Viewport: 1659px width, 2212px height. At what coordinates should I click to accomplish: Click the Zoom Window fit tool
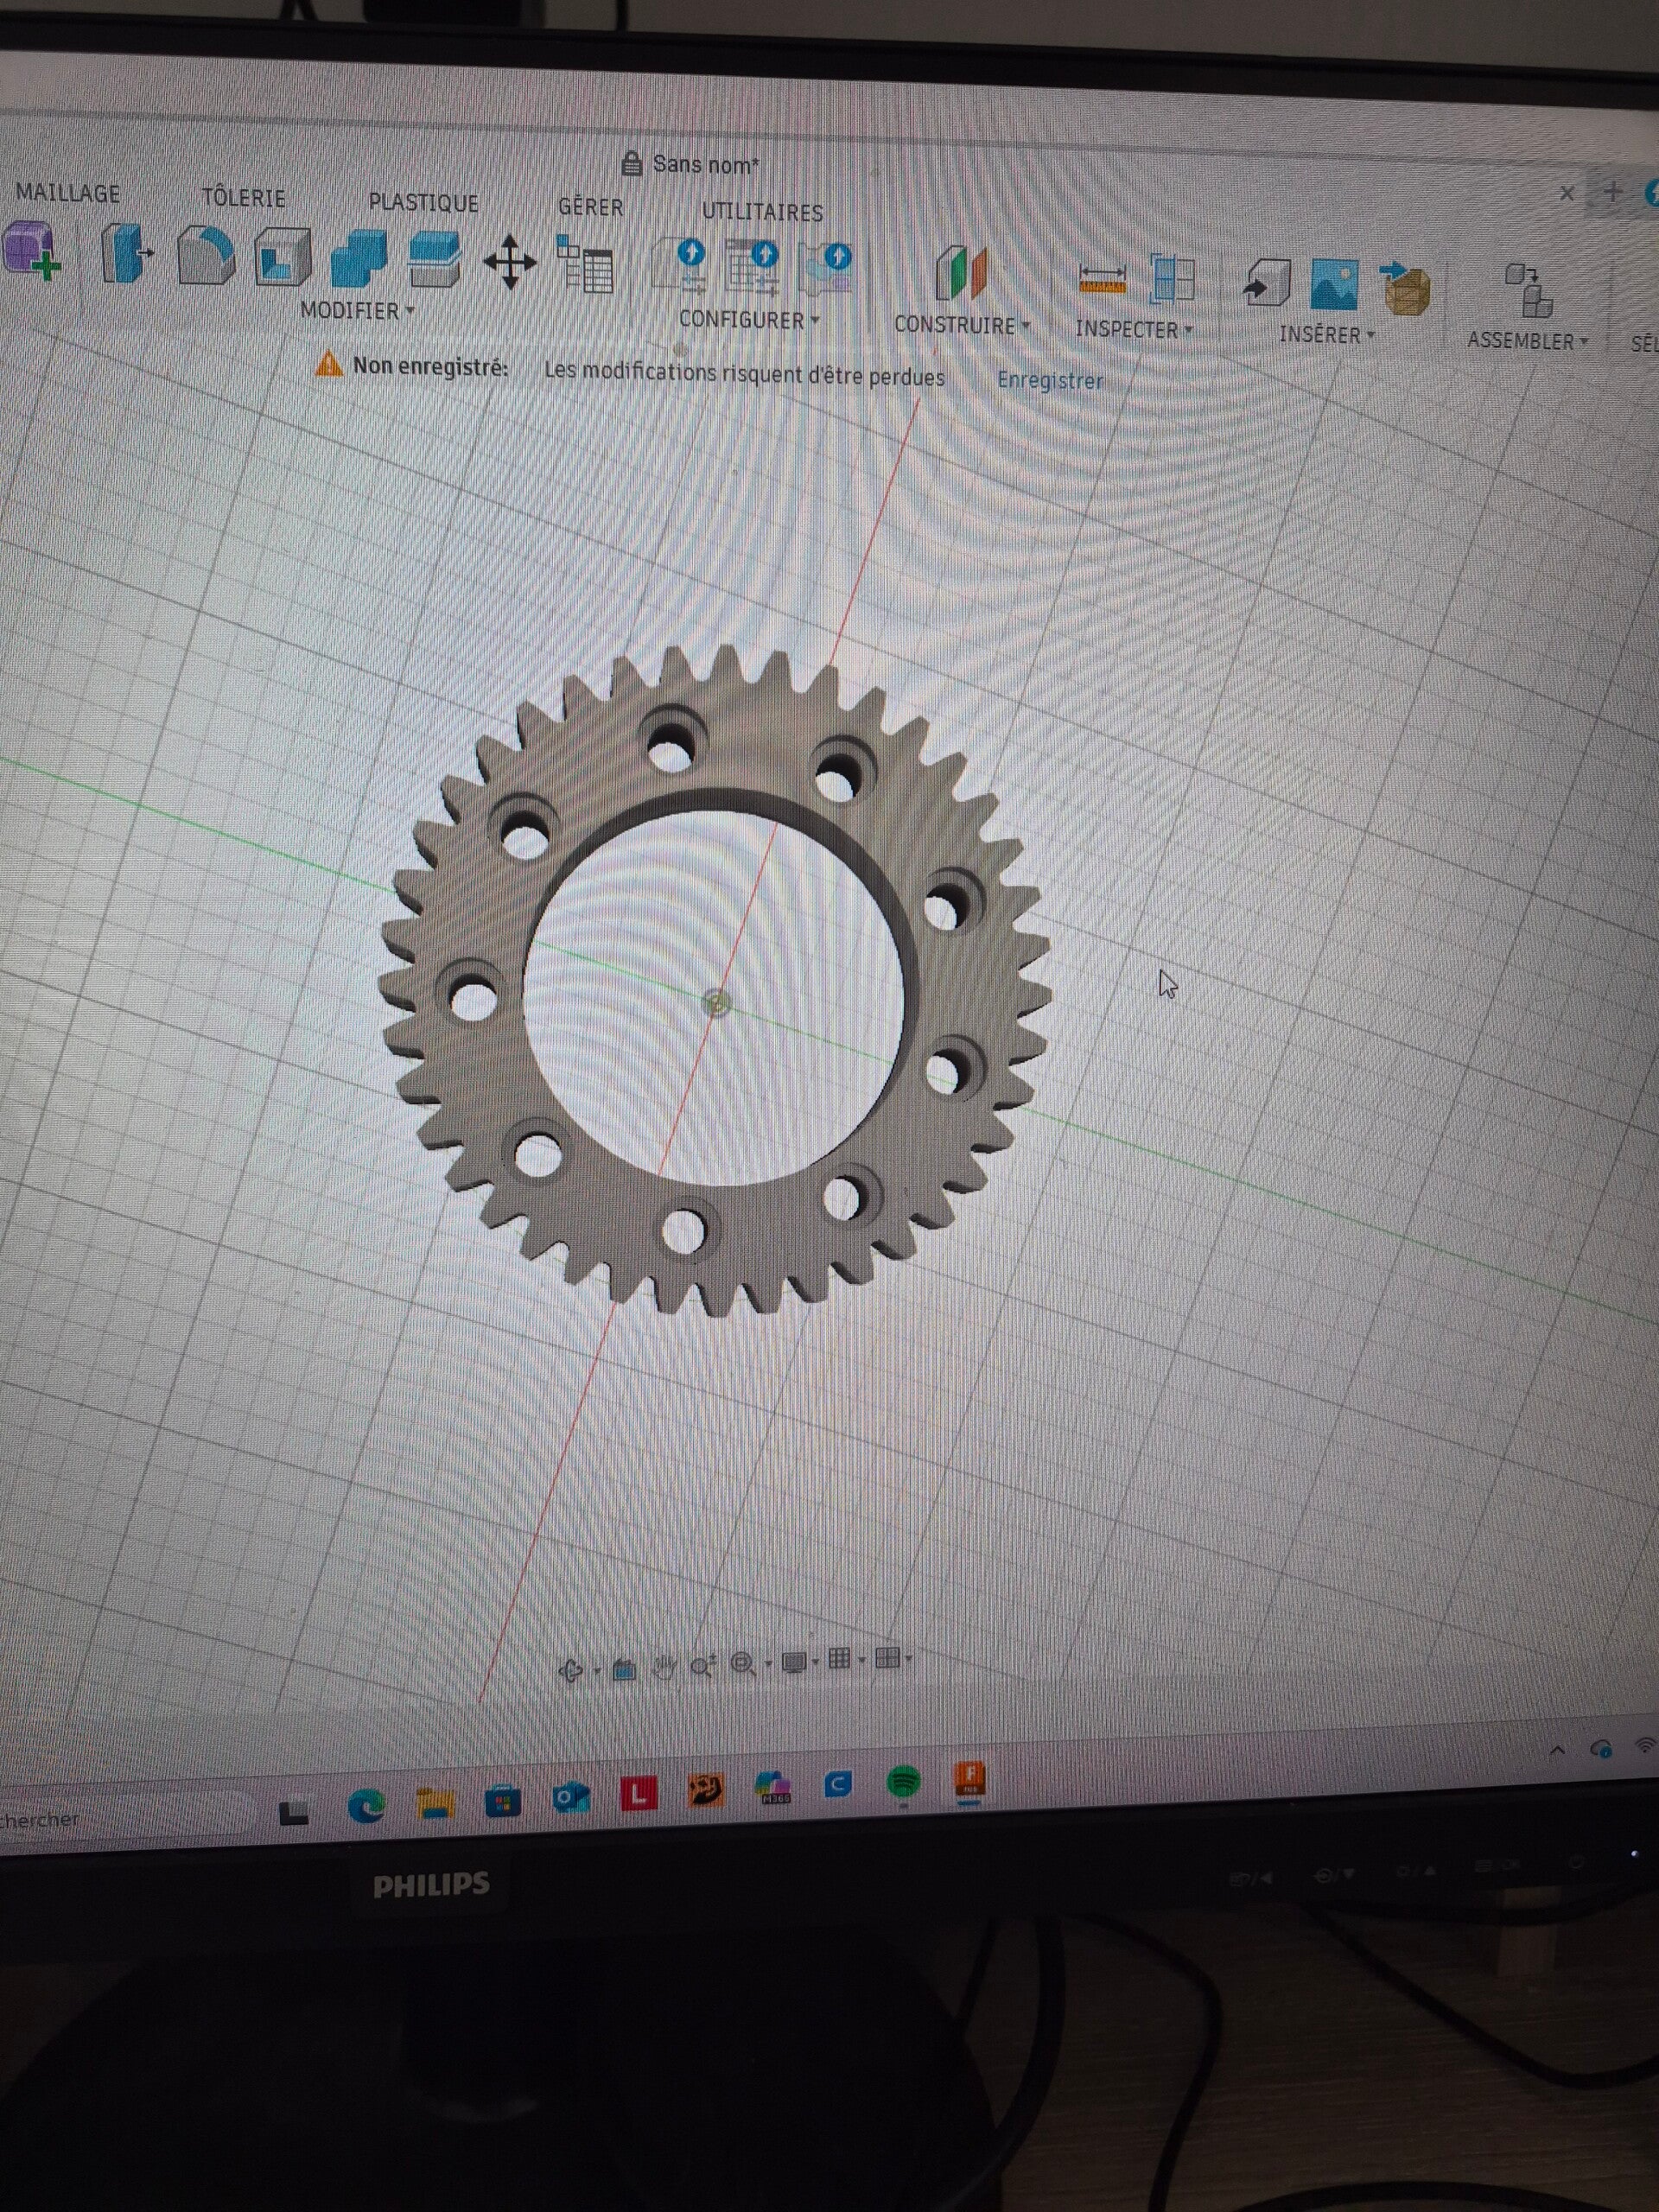tap(743, 1664)
